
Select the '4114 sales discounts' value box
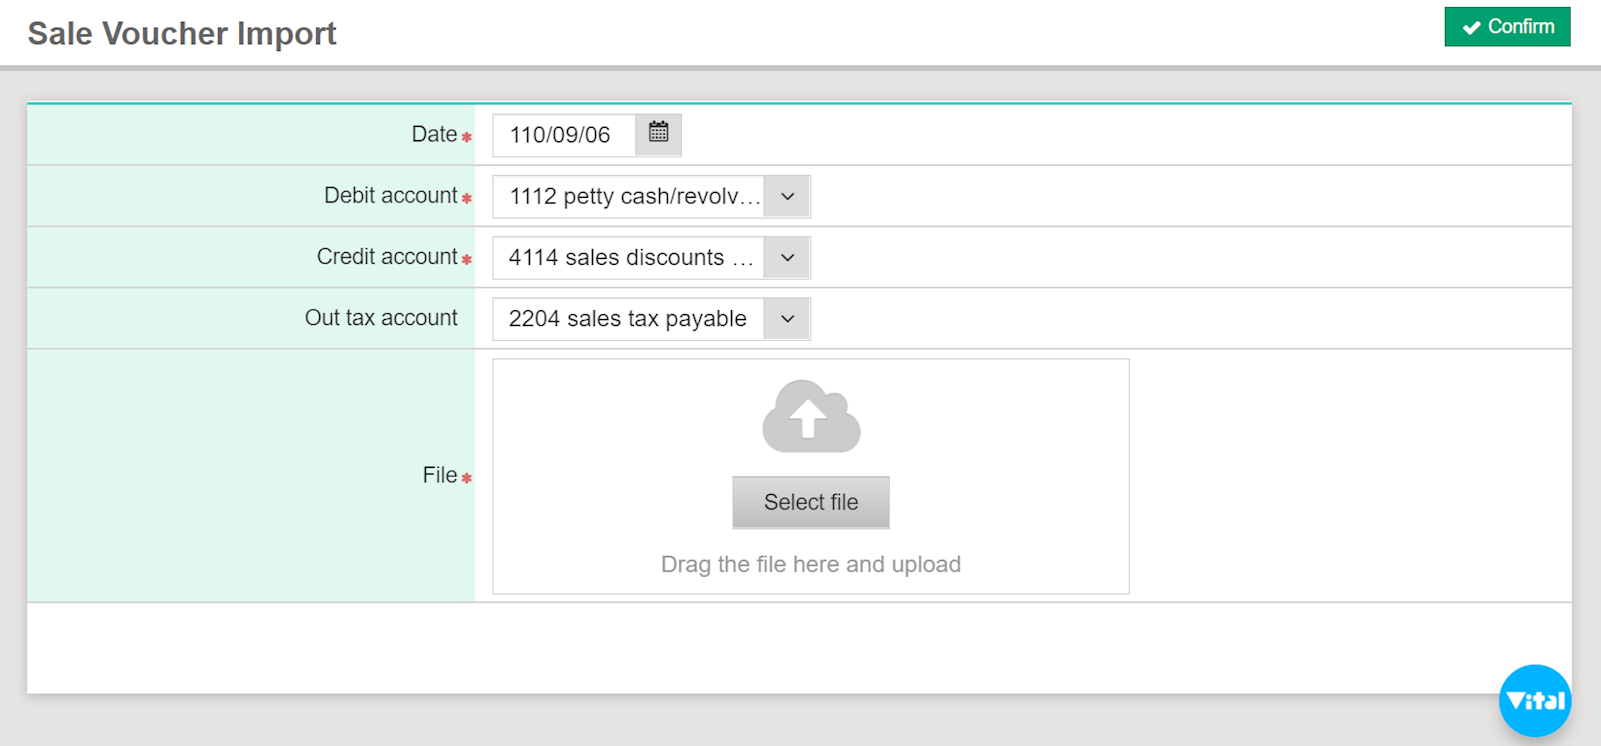pos(629,258)
